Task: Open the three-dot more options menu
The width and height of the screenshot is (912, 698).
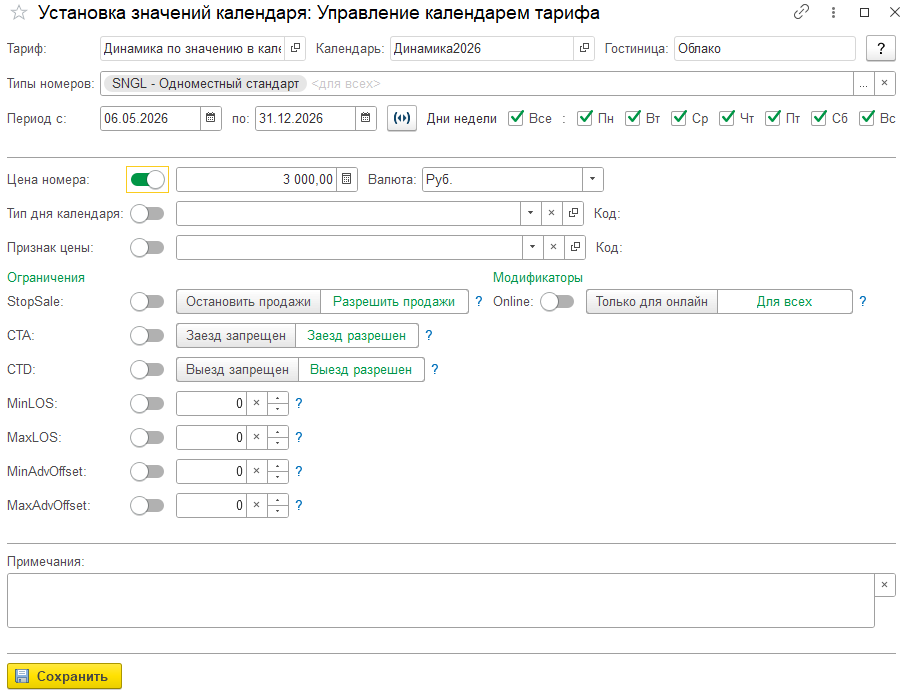Action: point(833,12)
